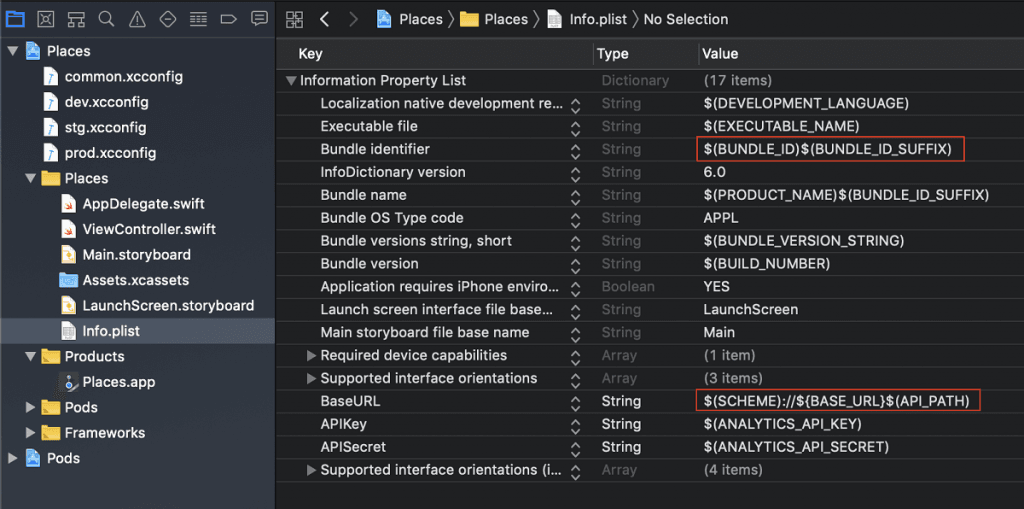
Task: Collapse the Information Property List triangle
Action: 291,81
